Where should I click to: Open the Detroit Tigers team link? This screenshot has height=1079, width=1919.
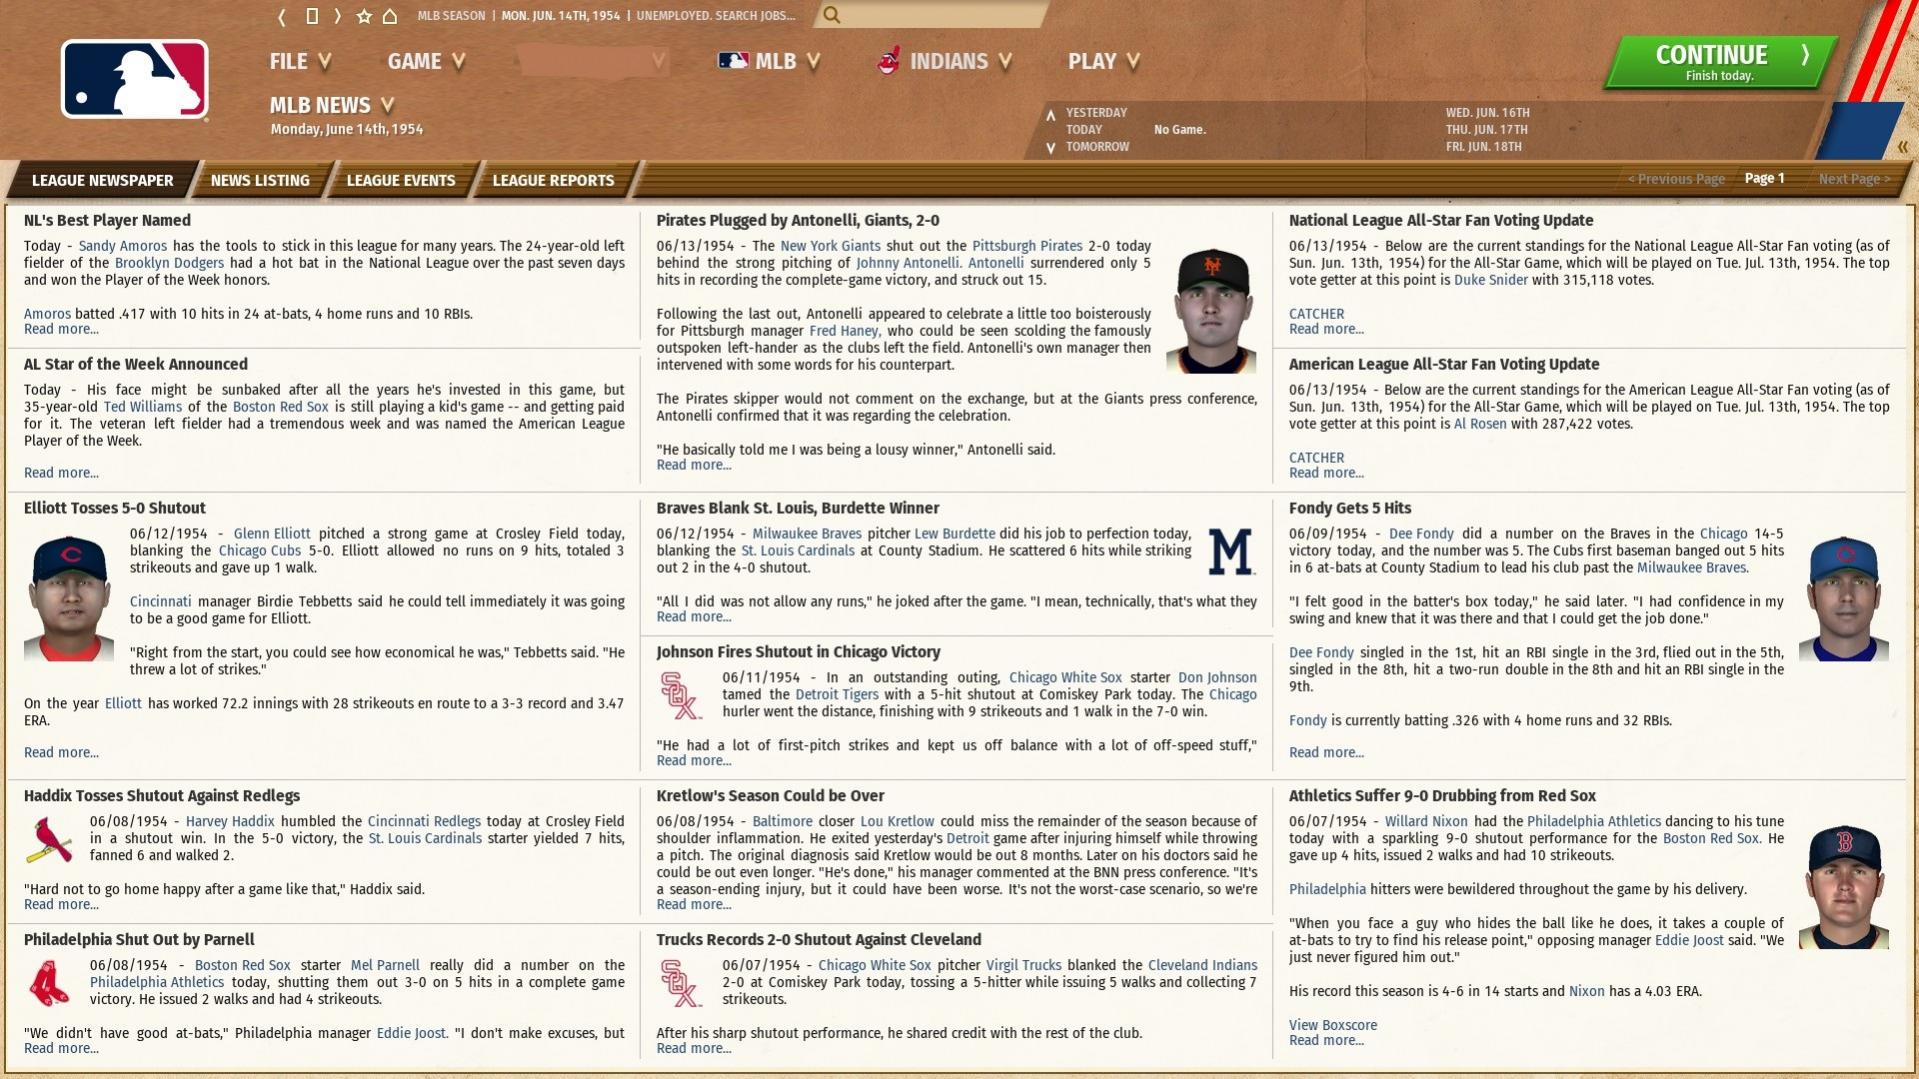click(x=837, y=695)
